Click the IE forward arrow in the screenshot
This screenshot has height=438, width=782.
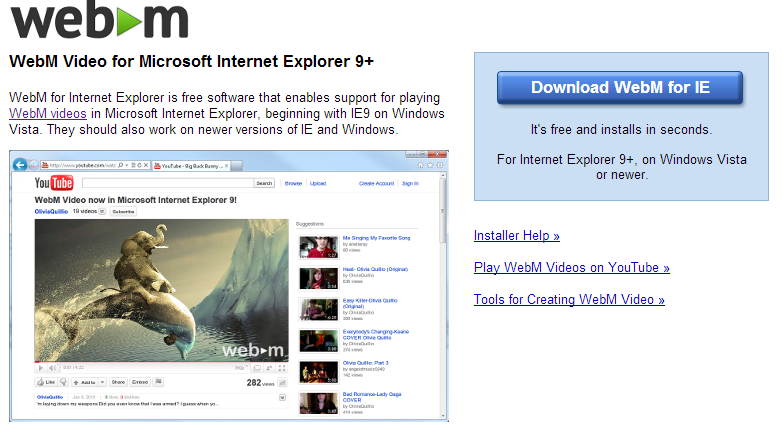(x=33, y=165)
